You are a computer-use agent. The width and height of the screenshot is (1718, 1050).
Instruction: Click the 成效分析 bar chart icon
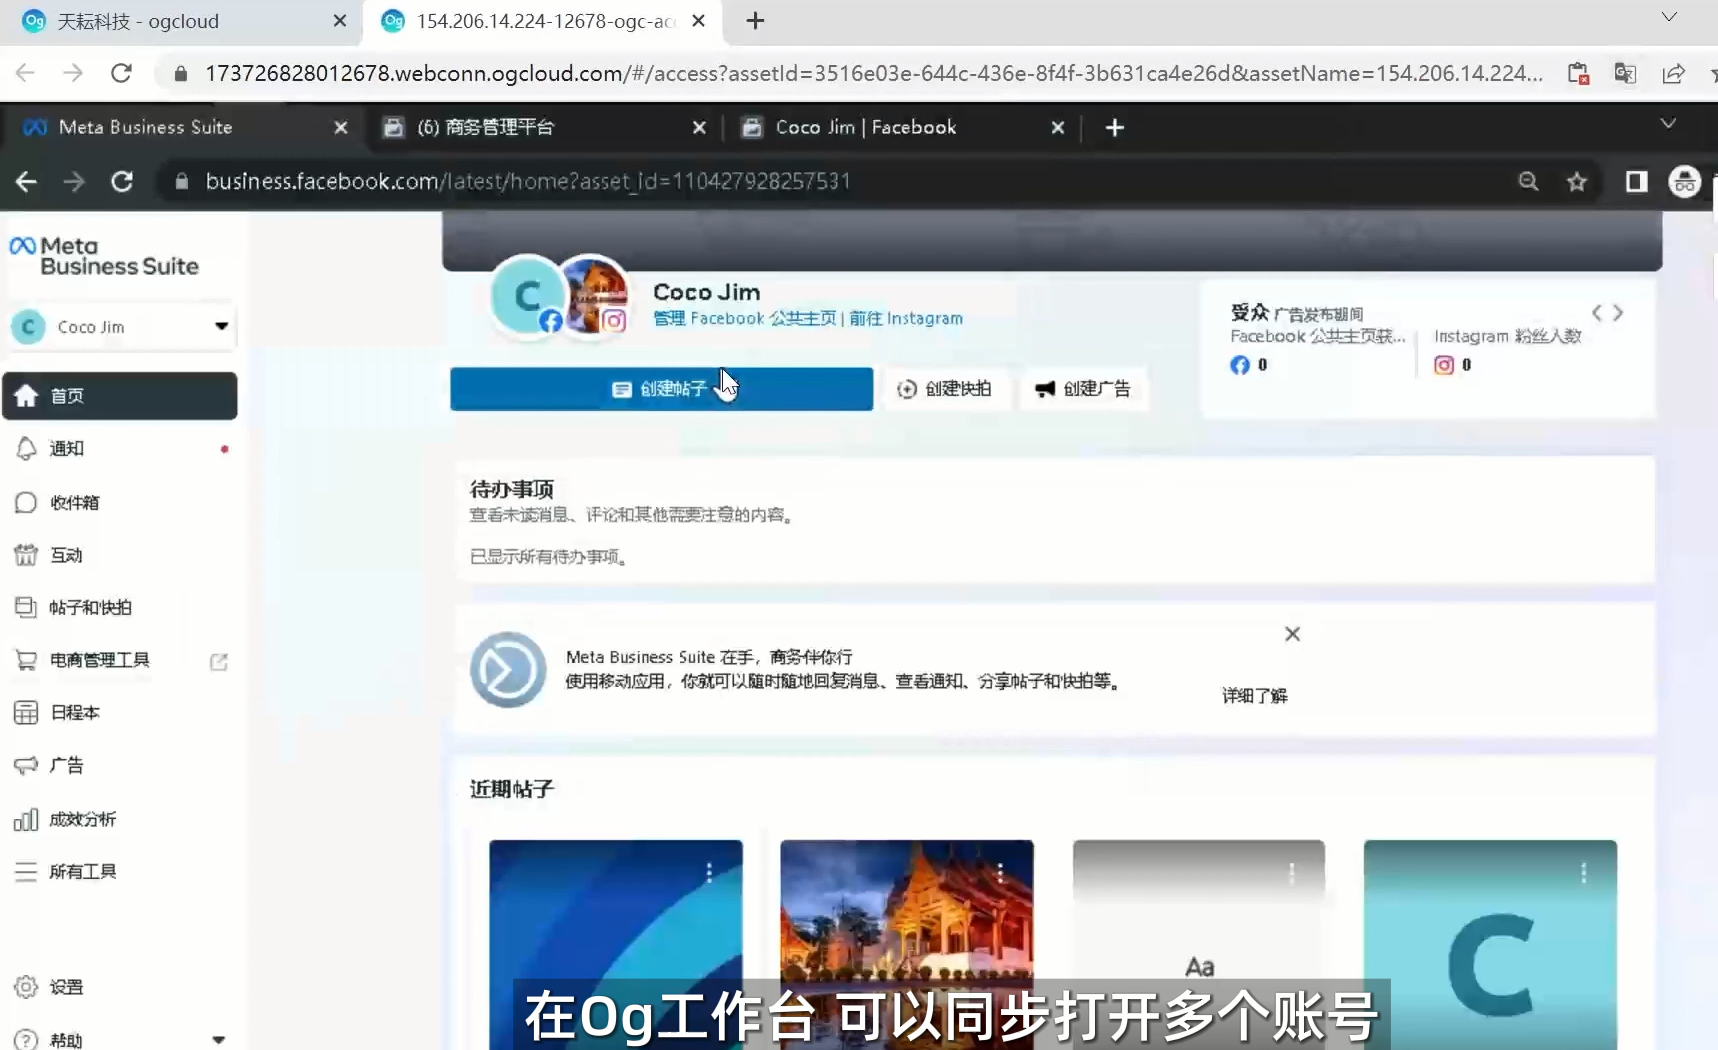[26, 820]
